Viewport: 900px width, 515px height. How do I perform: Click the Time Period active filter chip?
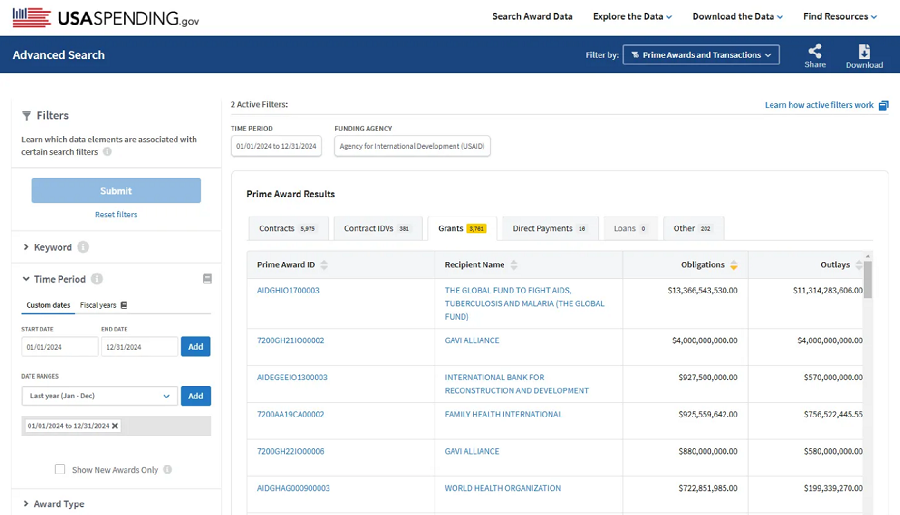coord(276,146)
